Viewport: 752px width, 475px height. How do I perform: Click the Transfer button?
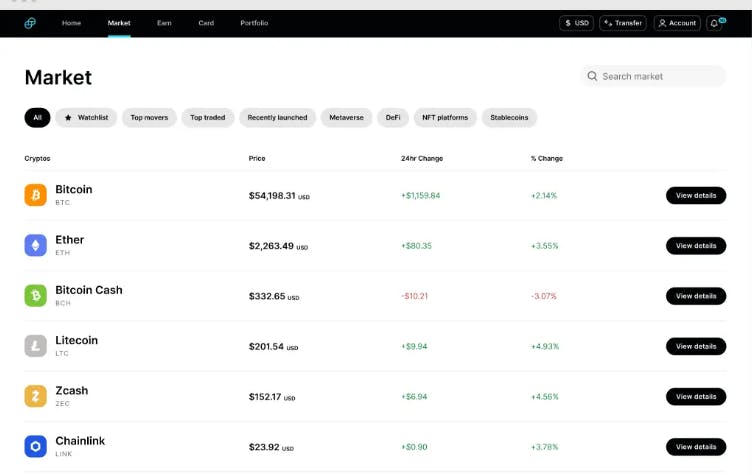[623, 23]
